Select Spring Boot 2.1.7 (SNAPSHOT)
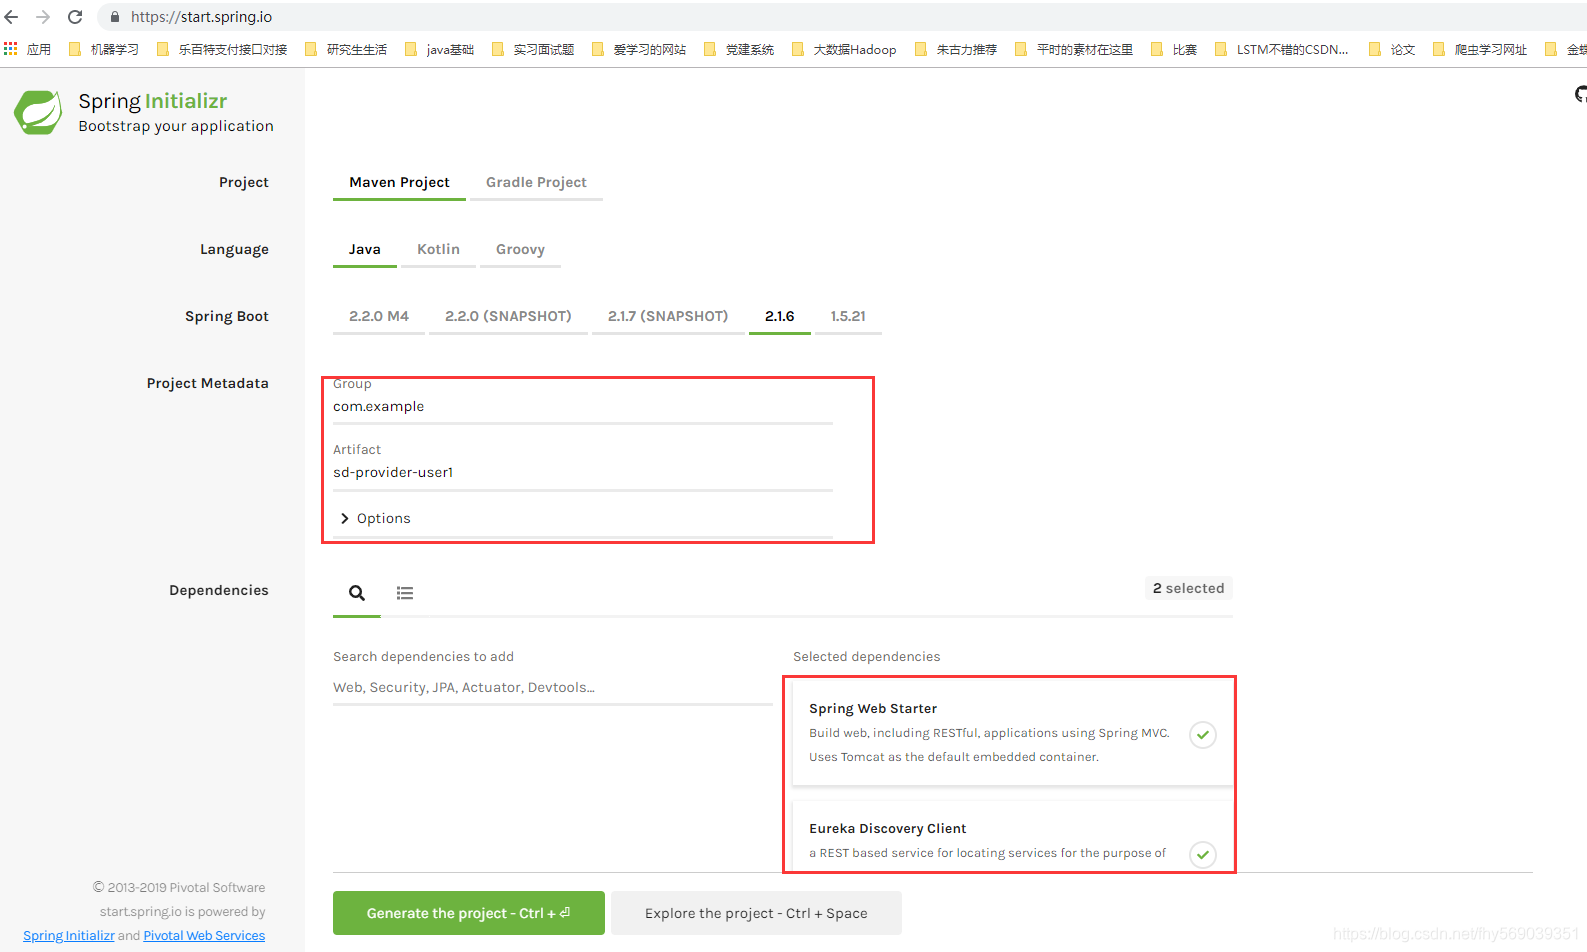 (x=668, y=316)
